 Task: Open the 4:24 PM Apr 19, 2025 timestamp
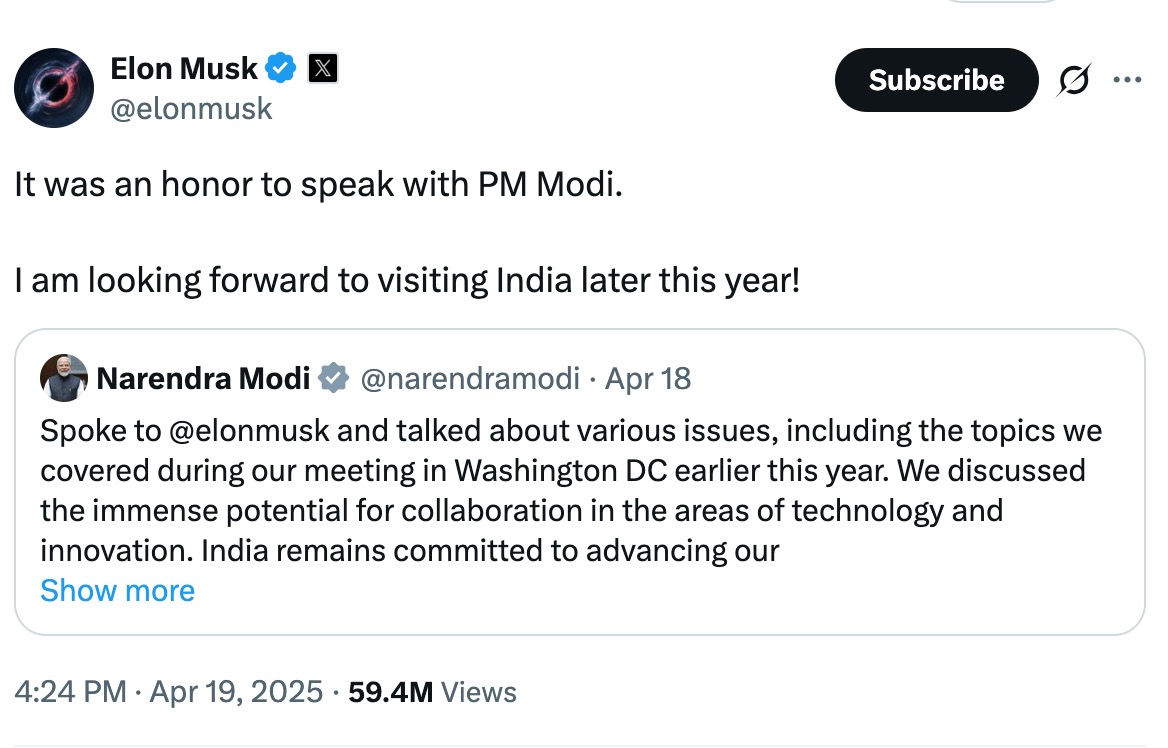[x=169, y=692]
